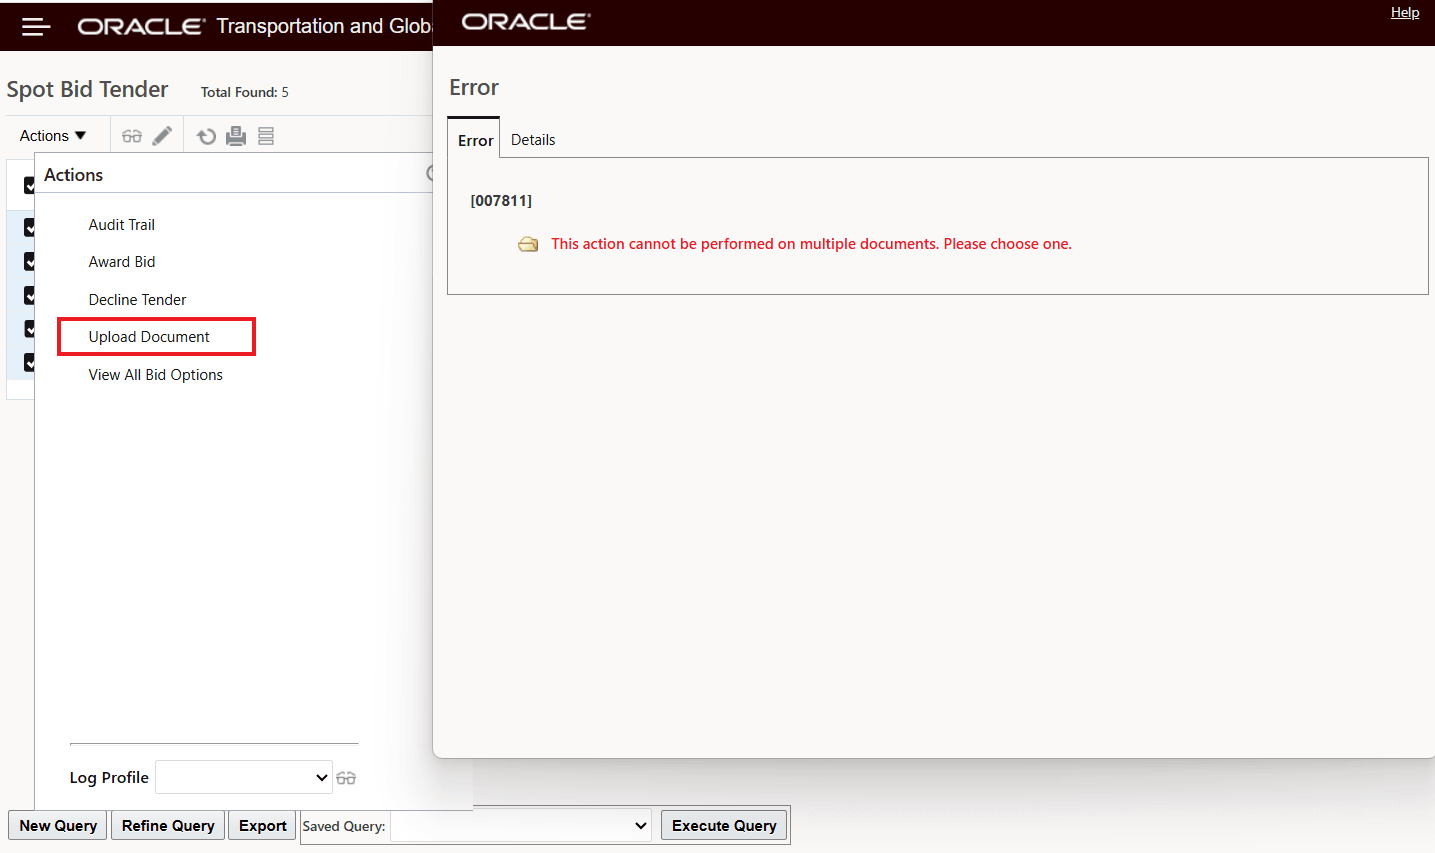Choose Upload Document from the Actions list
Image resolution: width=1435 pixels, height=853 pixels.
click(149, 337)
